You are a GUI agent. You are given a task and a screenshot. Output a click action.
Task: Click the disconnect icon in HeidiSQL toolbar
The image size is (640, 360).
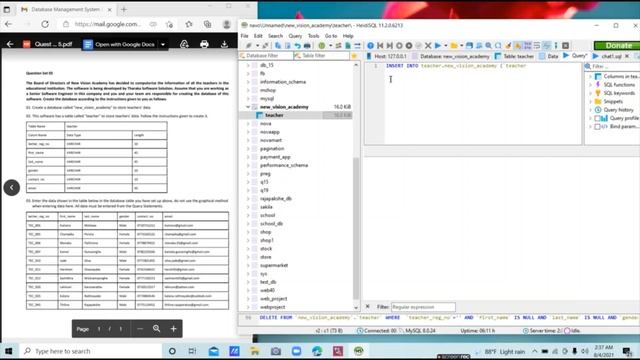(266, 46)
